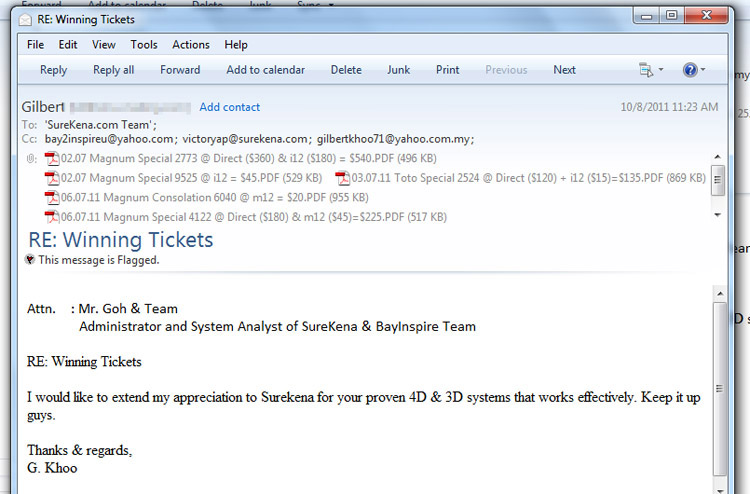Click the flag icon beside flagged message notice
Screen dimensions: 750x494
(30, 260)
